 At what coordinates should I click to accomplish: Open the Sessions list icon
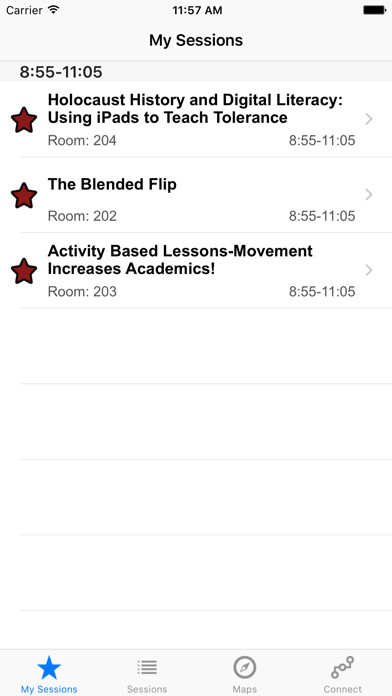click(147, 667)
